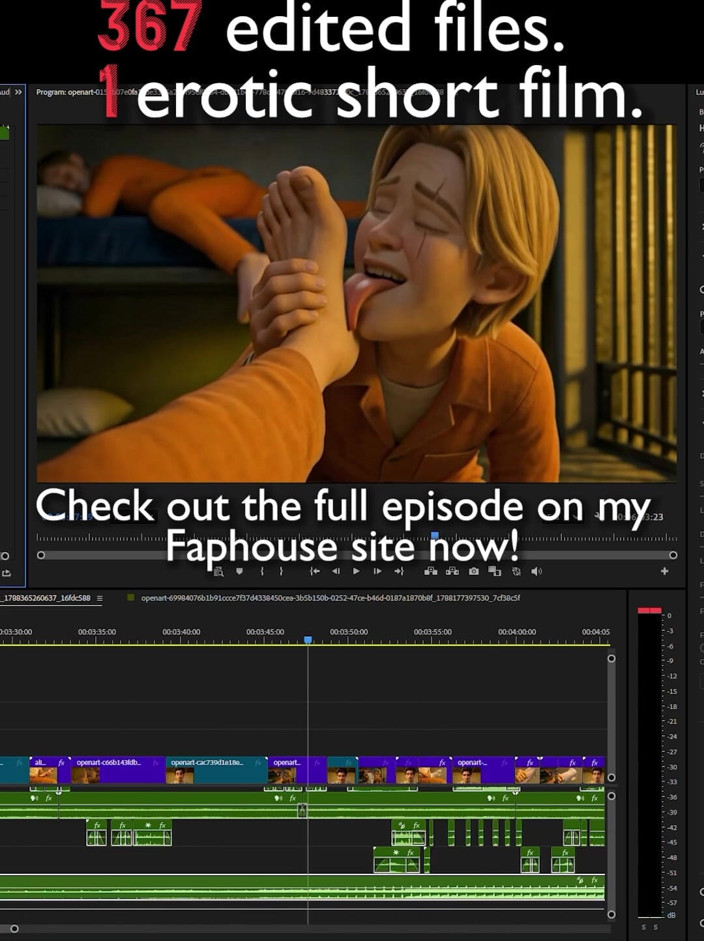Open the Button Editor plus icon
This screenshot has height=941, width=704.
click(664, 571)
